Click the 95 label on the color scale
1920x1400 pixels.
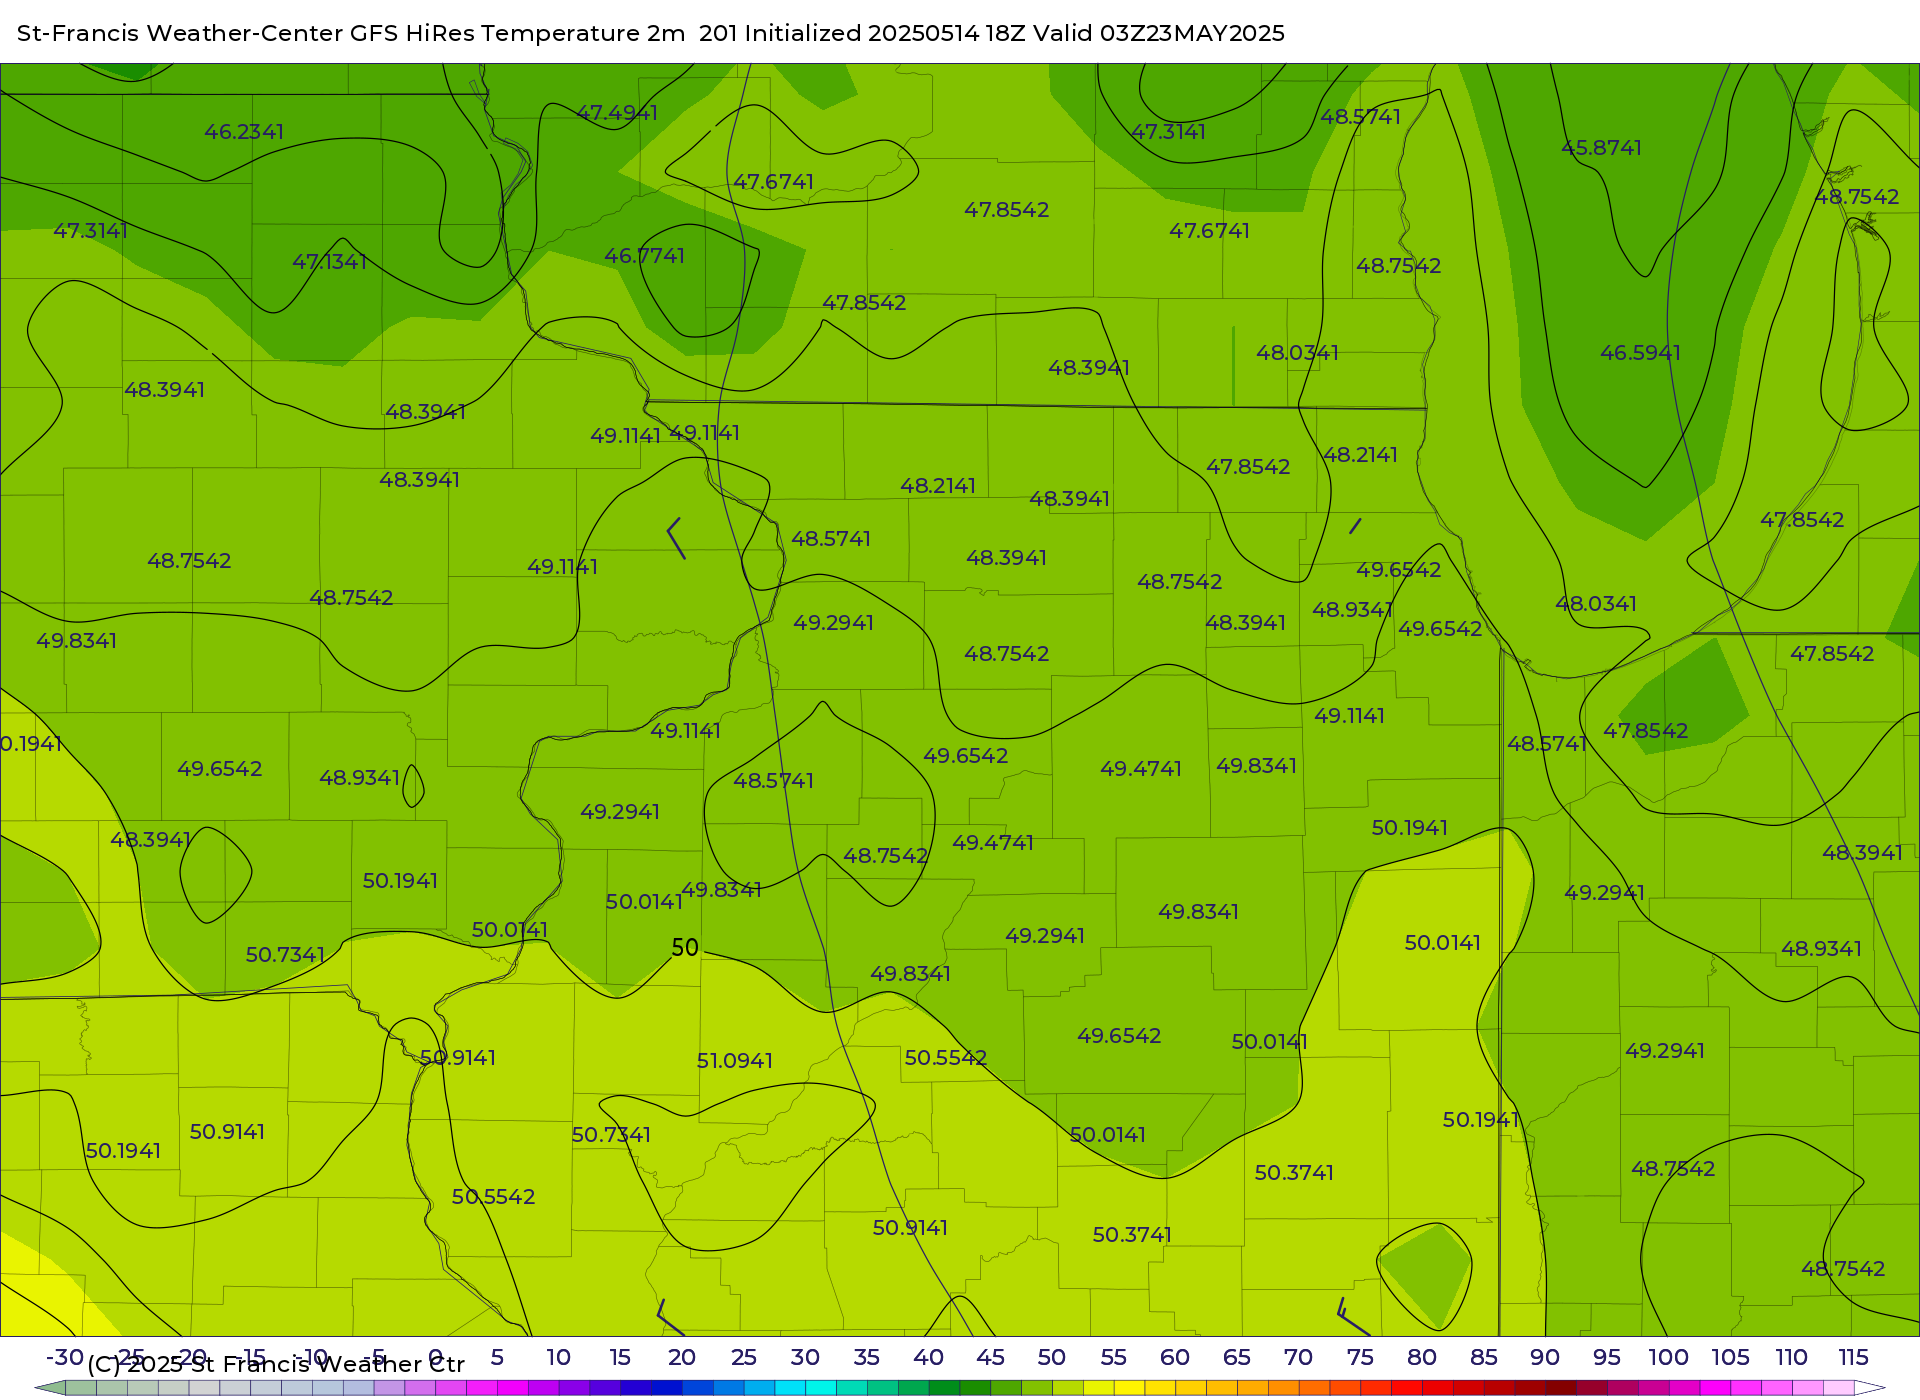1607,1358
